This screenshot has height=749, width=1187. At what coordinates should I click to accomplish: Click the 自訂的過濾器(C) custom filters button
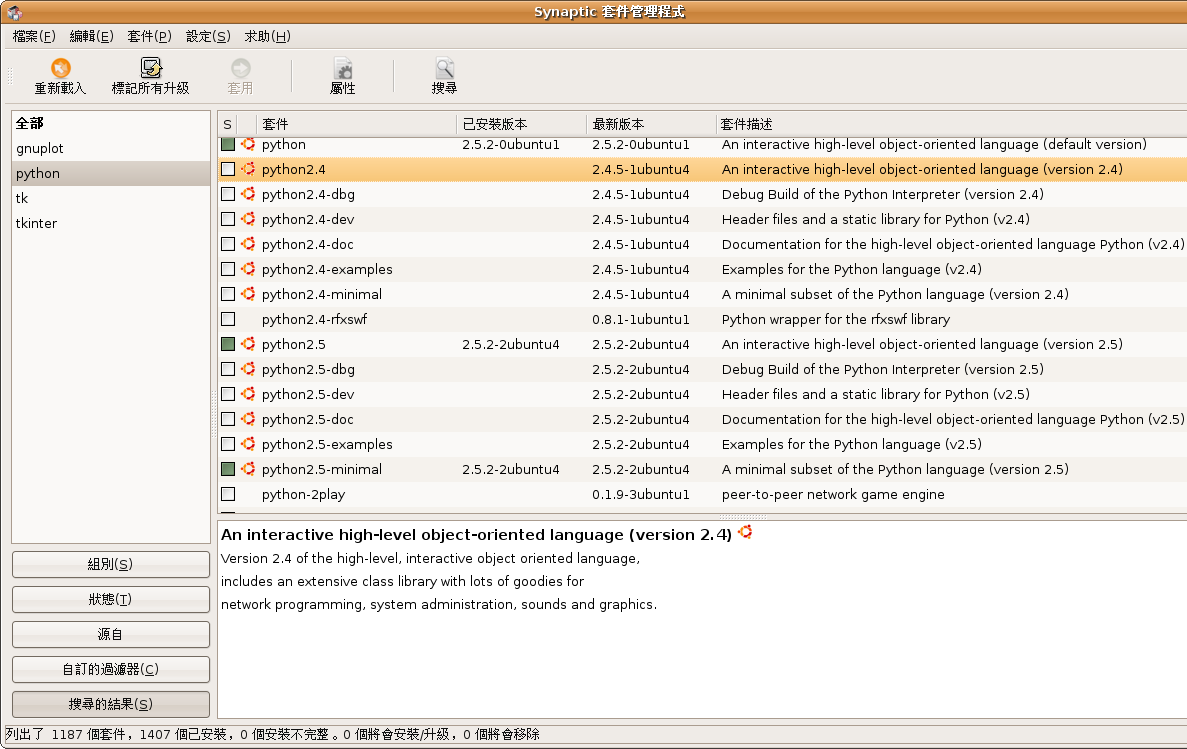(x=111, y=669)
